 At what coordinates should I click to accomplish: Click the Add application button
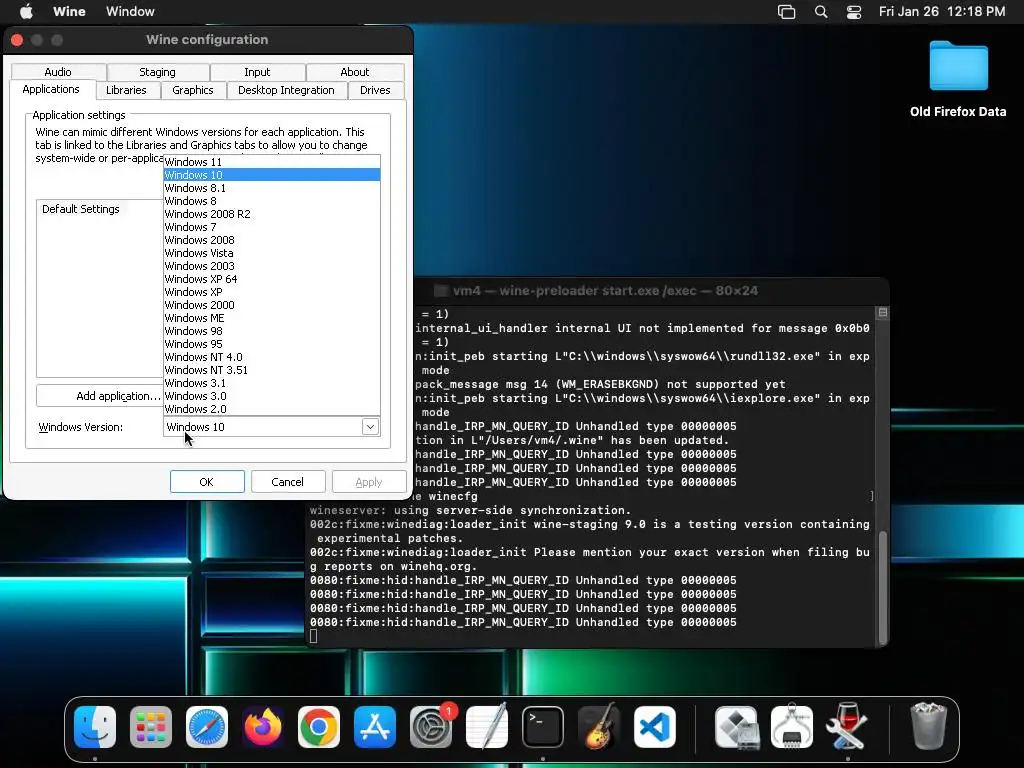(x=99, y=396)
